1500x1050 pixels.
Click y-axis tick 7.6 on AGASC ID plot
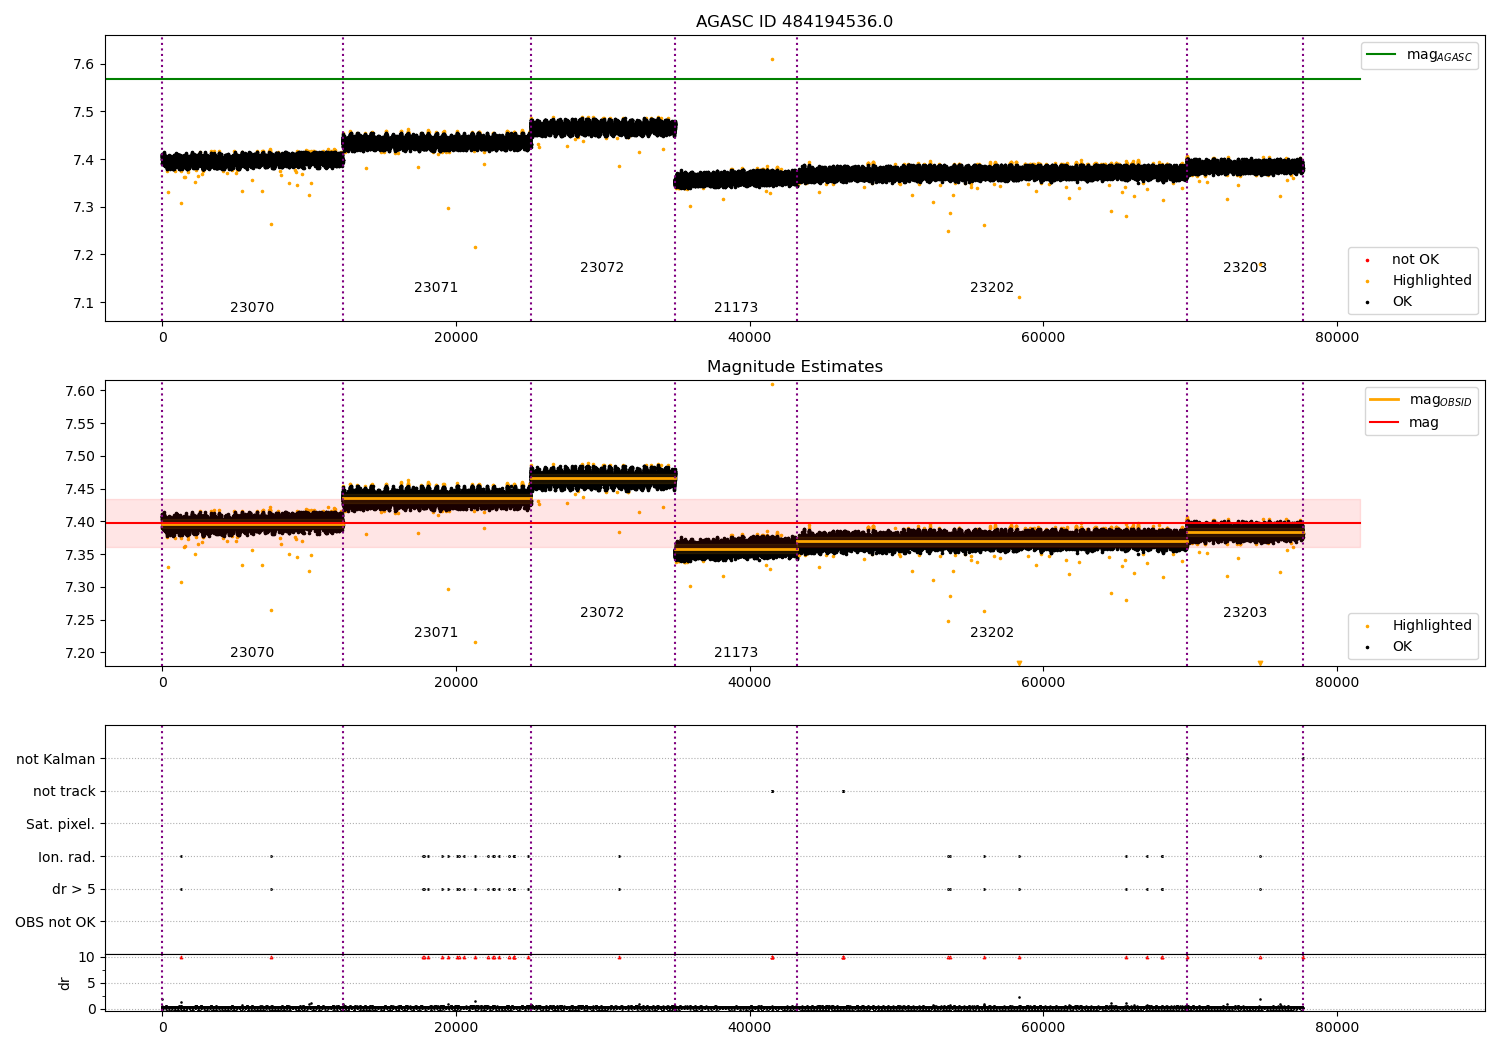coord(83,65)
